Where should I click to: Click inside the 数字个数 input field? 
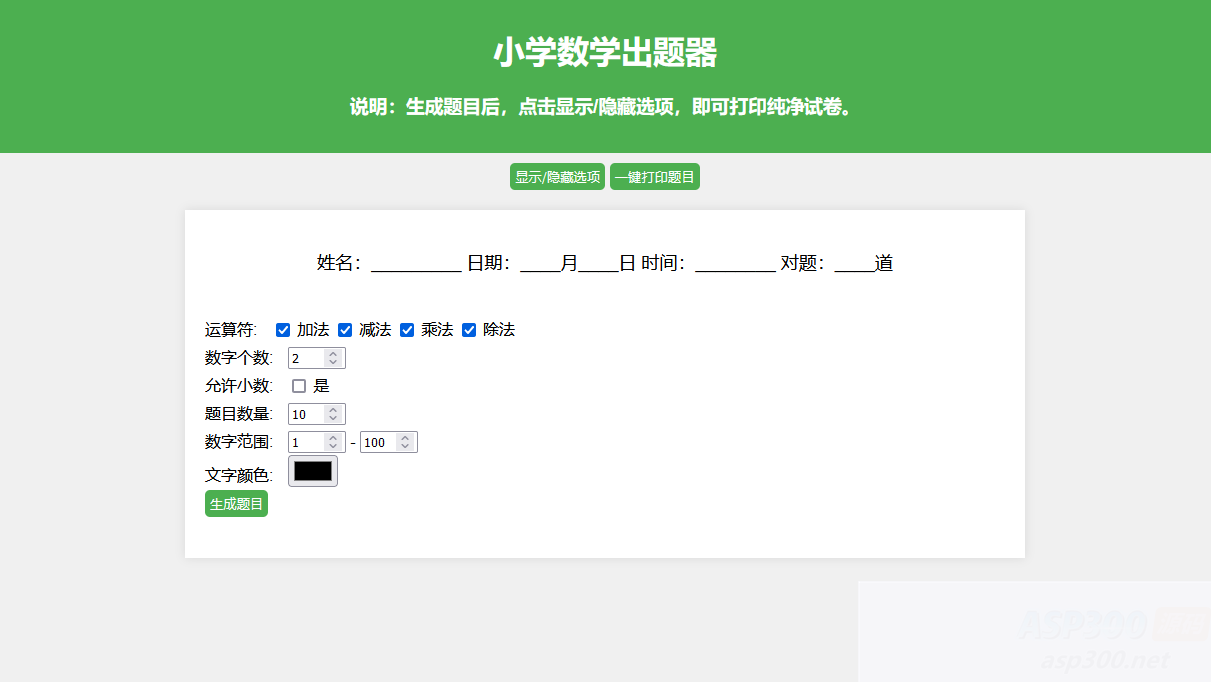[x=305, y=357]
